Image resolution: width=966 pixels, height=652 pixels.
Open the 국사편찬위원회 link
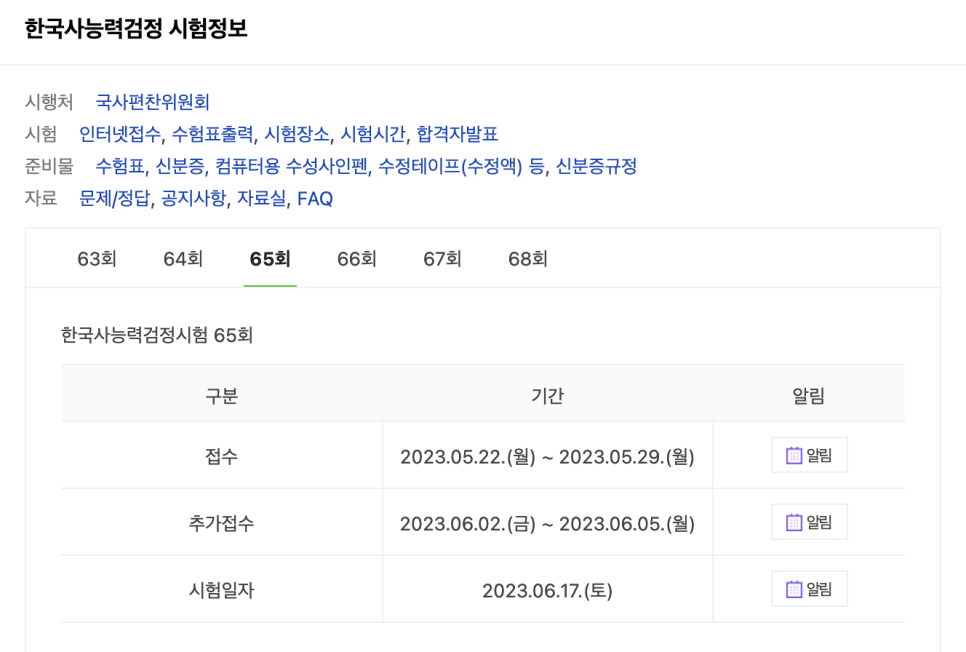pos(153,102)
